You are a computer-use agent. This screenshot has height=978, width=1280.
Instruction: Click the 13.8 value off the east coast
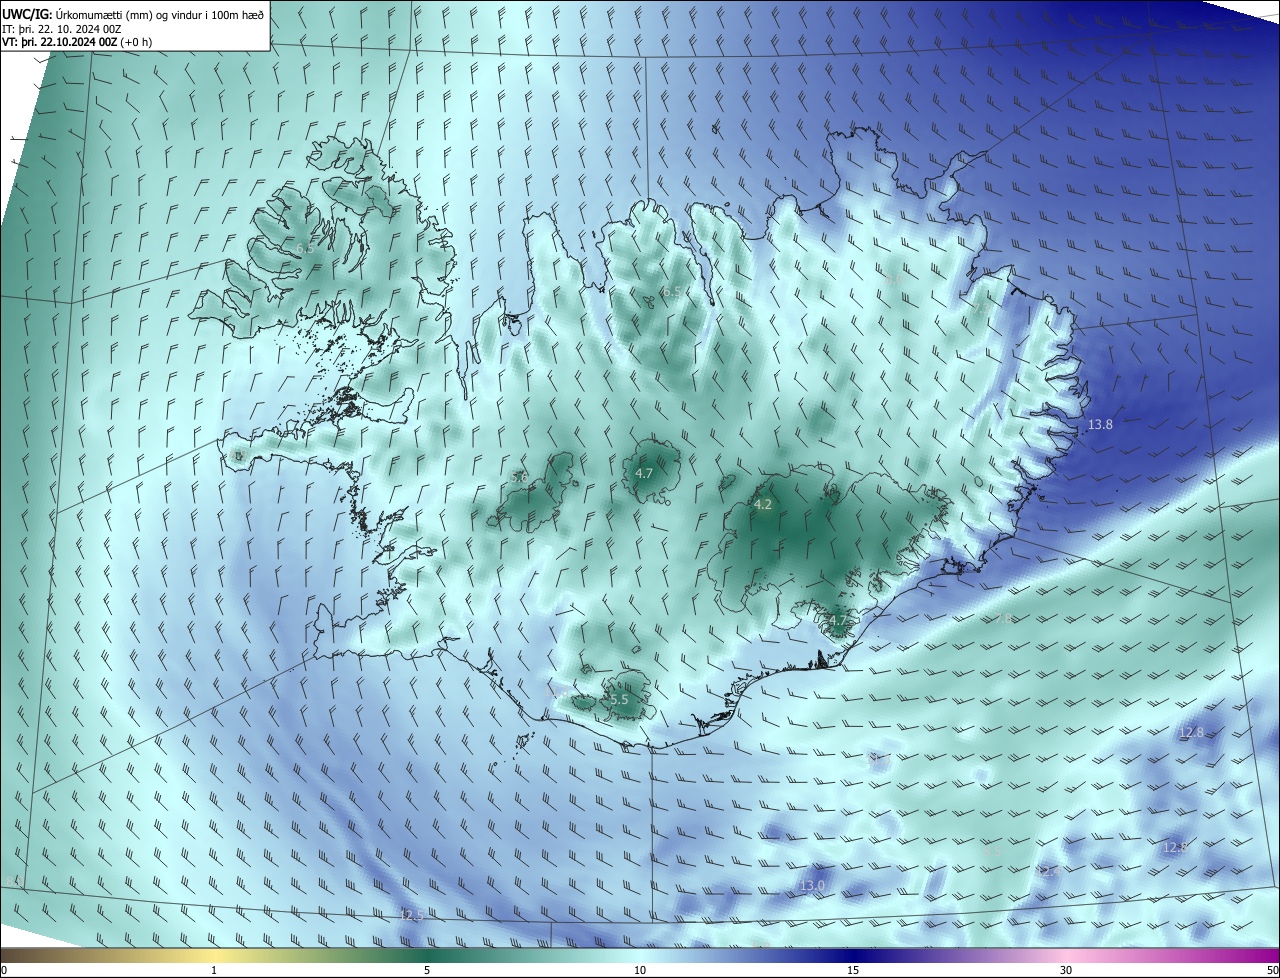[x=1100, y=425]
